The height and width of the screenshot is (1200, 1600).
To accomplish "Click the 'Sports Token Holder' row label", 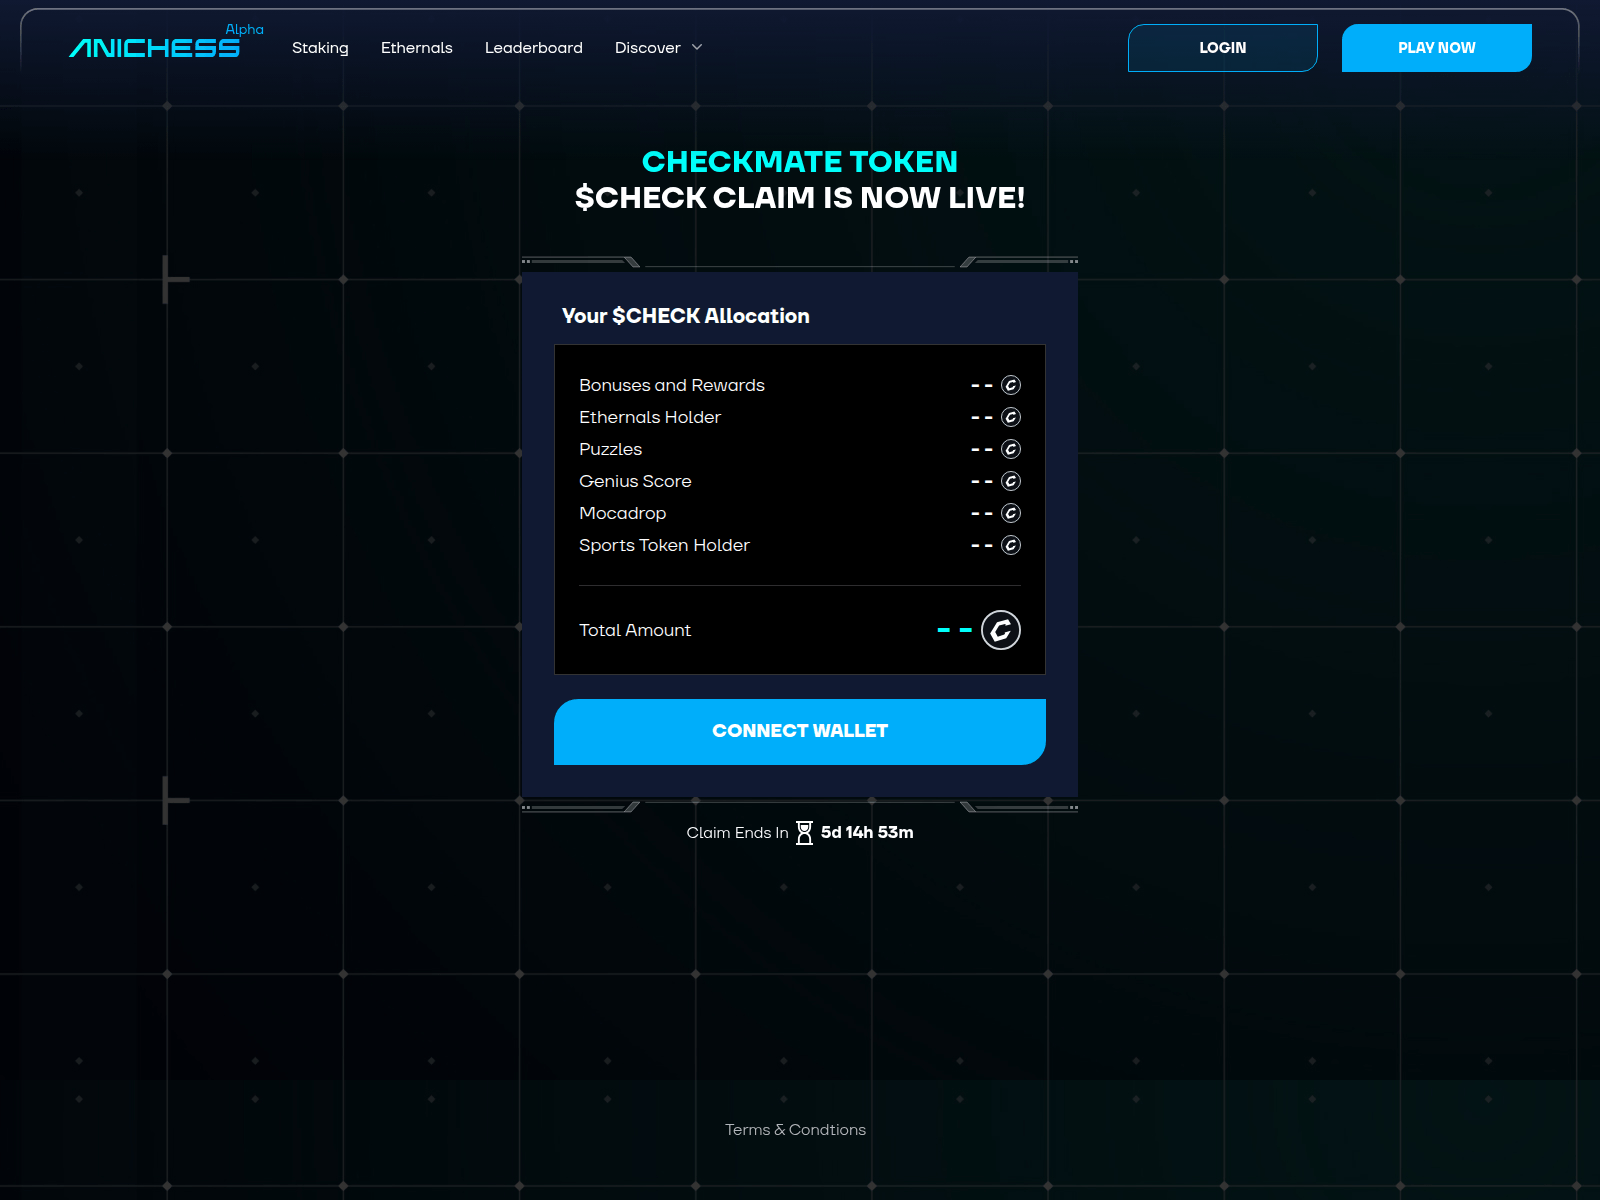I will click(x=664, y=545).
